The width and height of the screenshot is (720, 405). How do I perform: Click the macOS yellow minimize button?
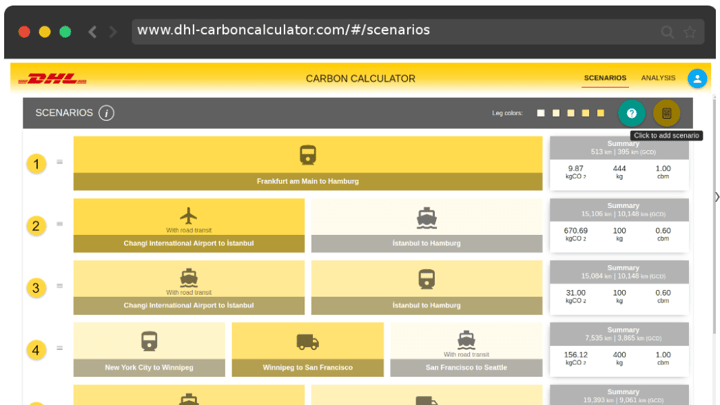(45, 32)
